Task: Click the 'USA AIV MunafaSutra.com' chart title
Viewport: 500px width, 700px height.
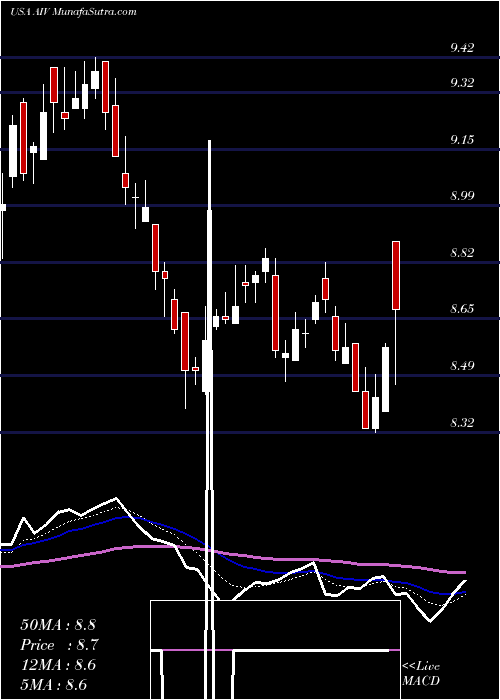Action: coord(73,12)
